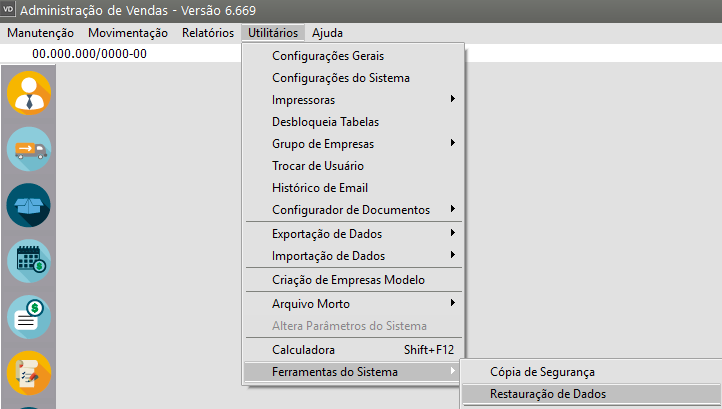Viewport: 722px width, 409px height.
Task: Click Desbloqueia Tabelas entry
Action: coord(325,122)
